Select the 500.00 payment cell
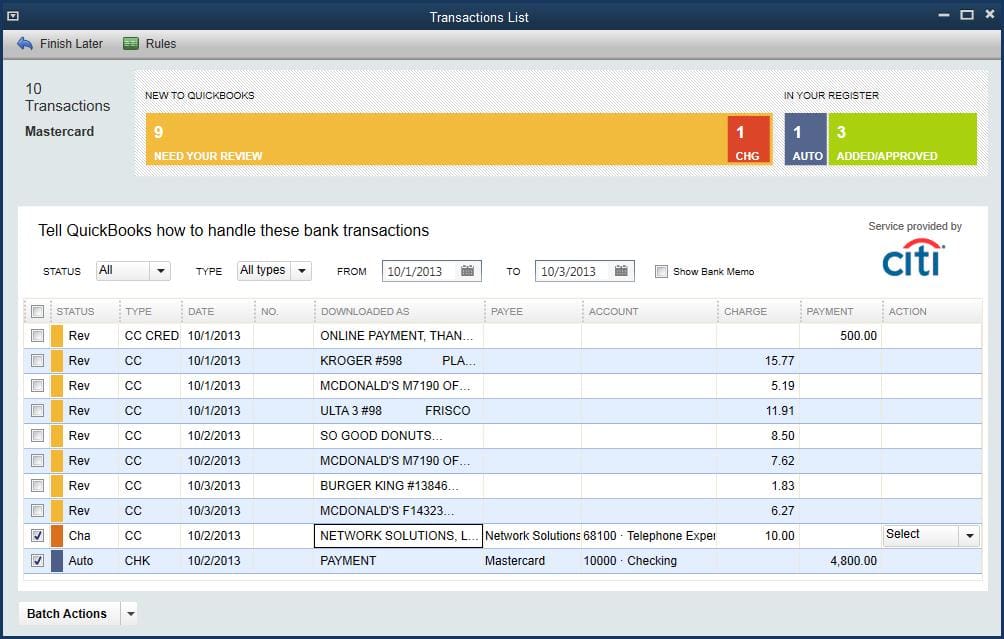 [x=840, y=336]
